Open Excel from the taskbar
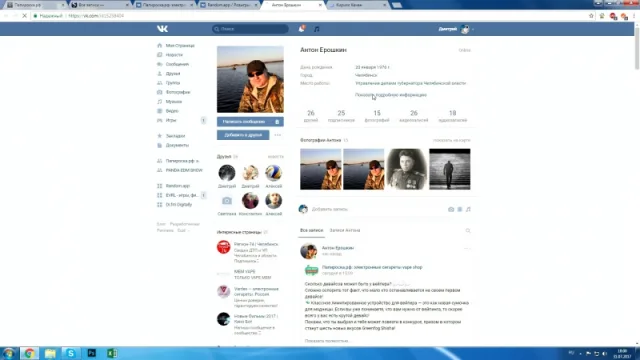 112,353
